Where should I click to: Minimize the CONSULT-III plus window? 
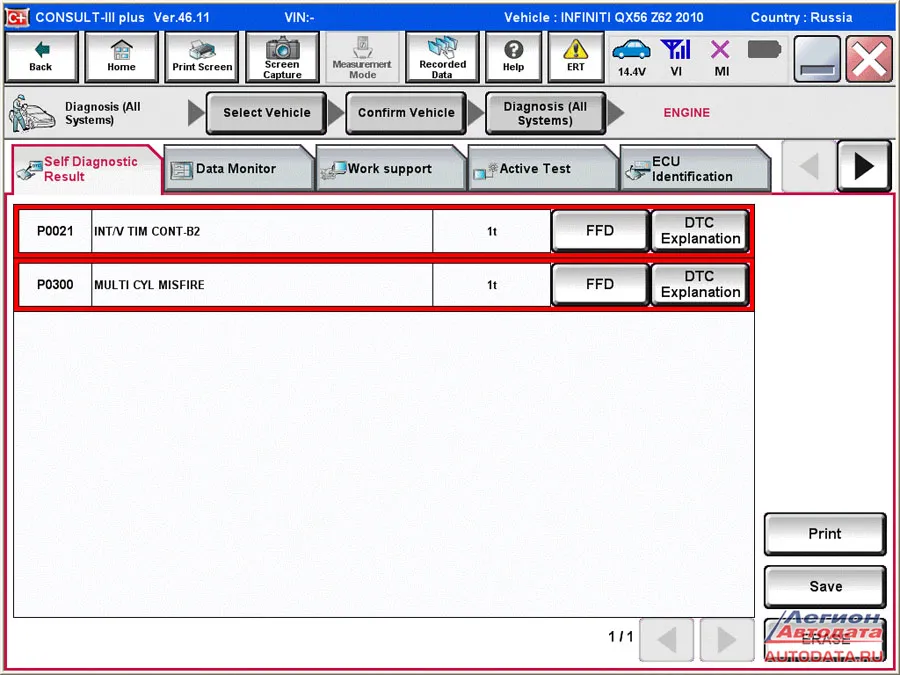tap(817, 59)
